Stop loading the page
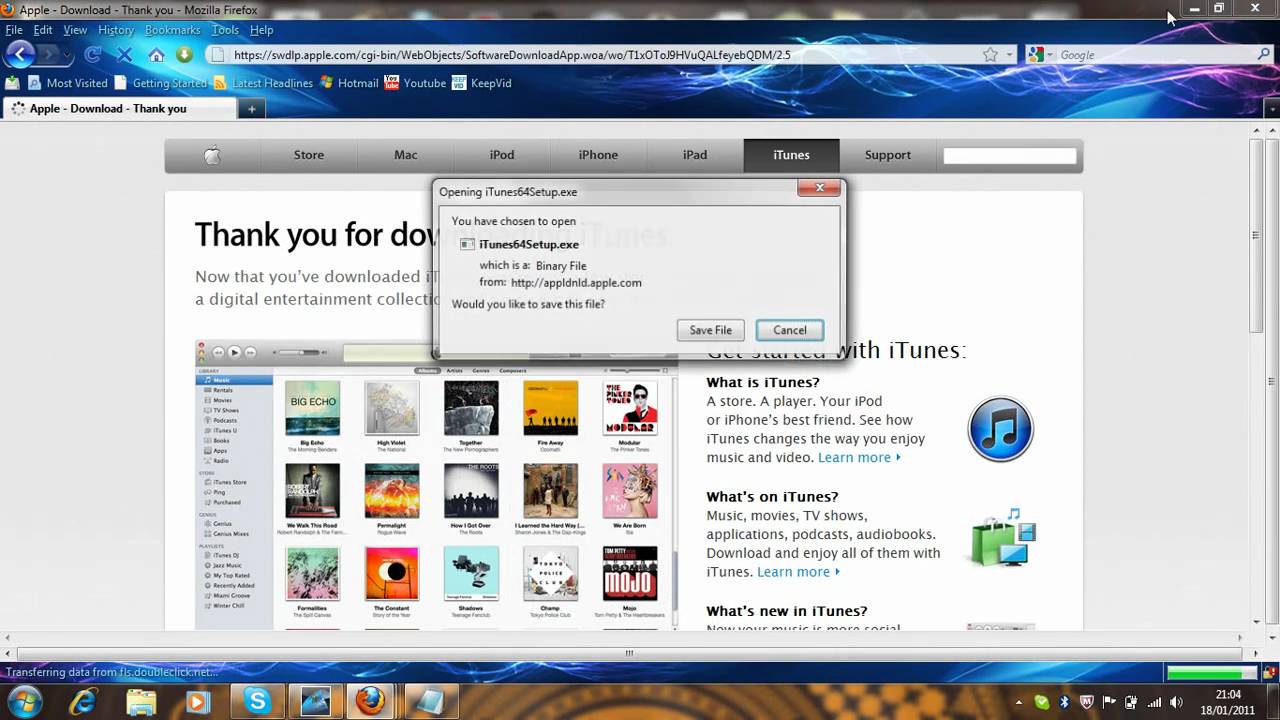Image resolution: width=1280 pixels, height=720 pixels. click(x=124, y=55)
